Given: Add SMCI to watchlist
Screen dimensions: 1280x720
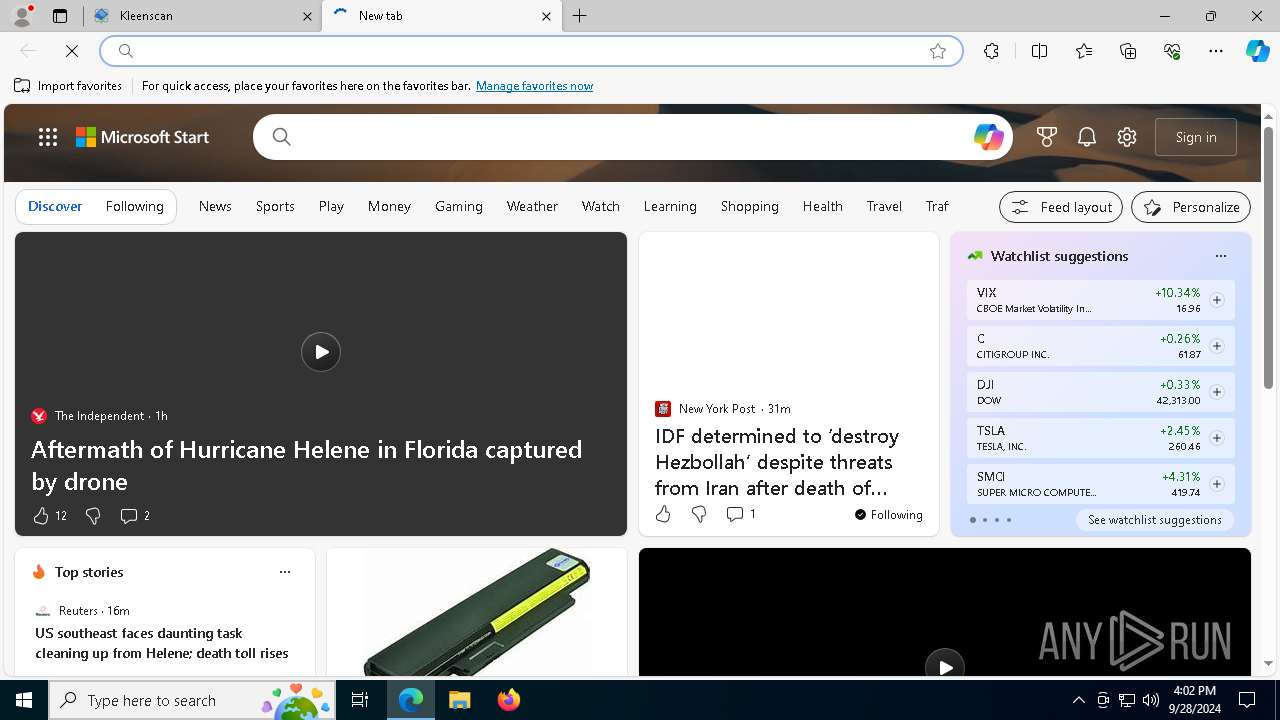Looking at the screenshot, I should [1217, 484].
